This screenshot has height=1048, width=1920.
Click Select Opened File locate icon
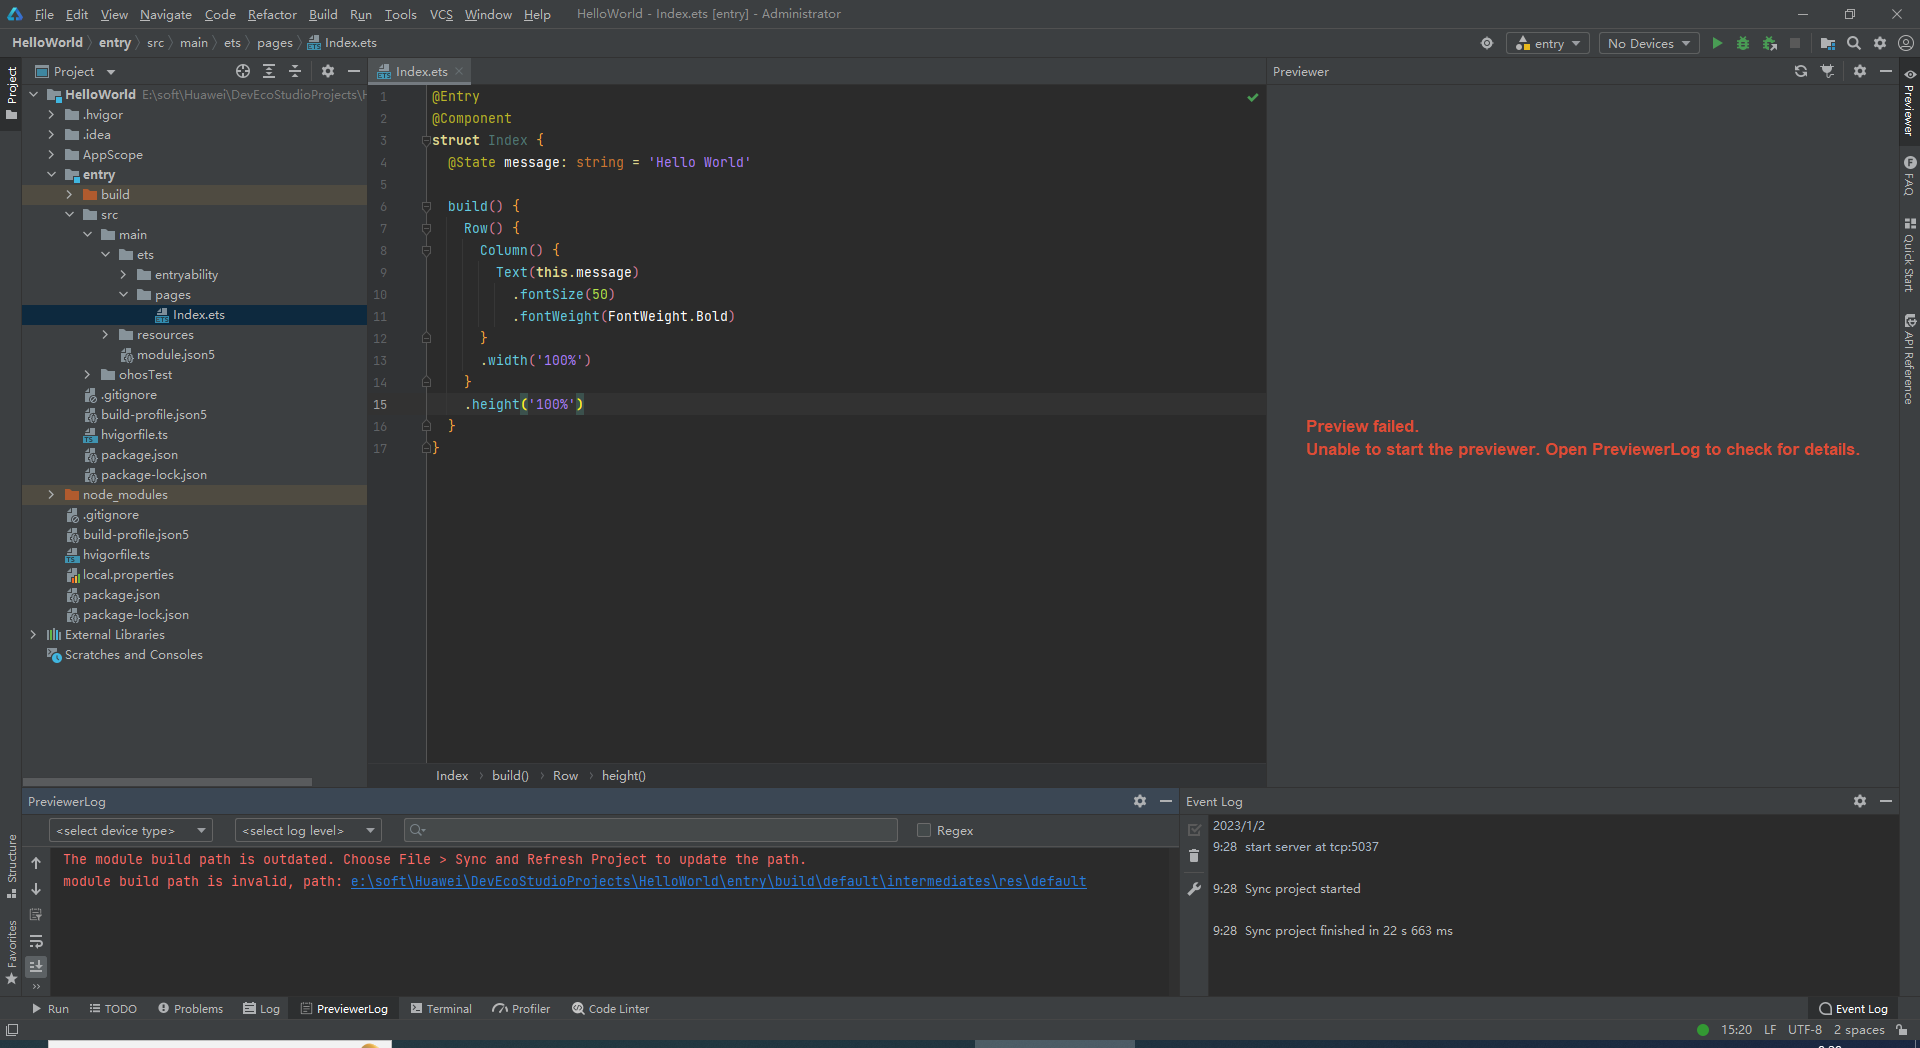point(243,71)
